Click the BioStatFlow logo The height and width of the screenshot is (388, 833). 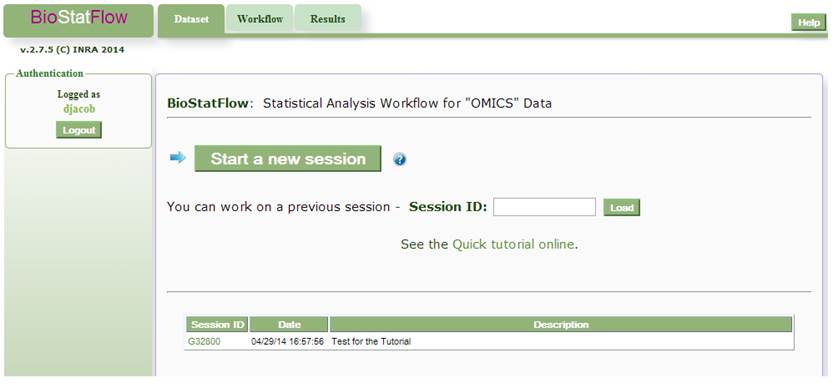(79, 20)
